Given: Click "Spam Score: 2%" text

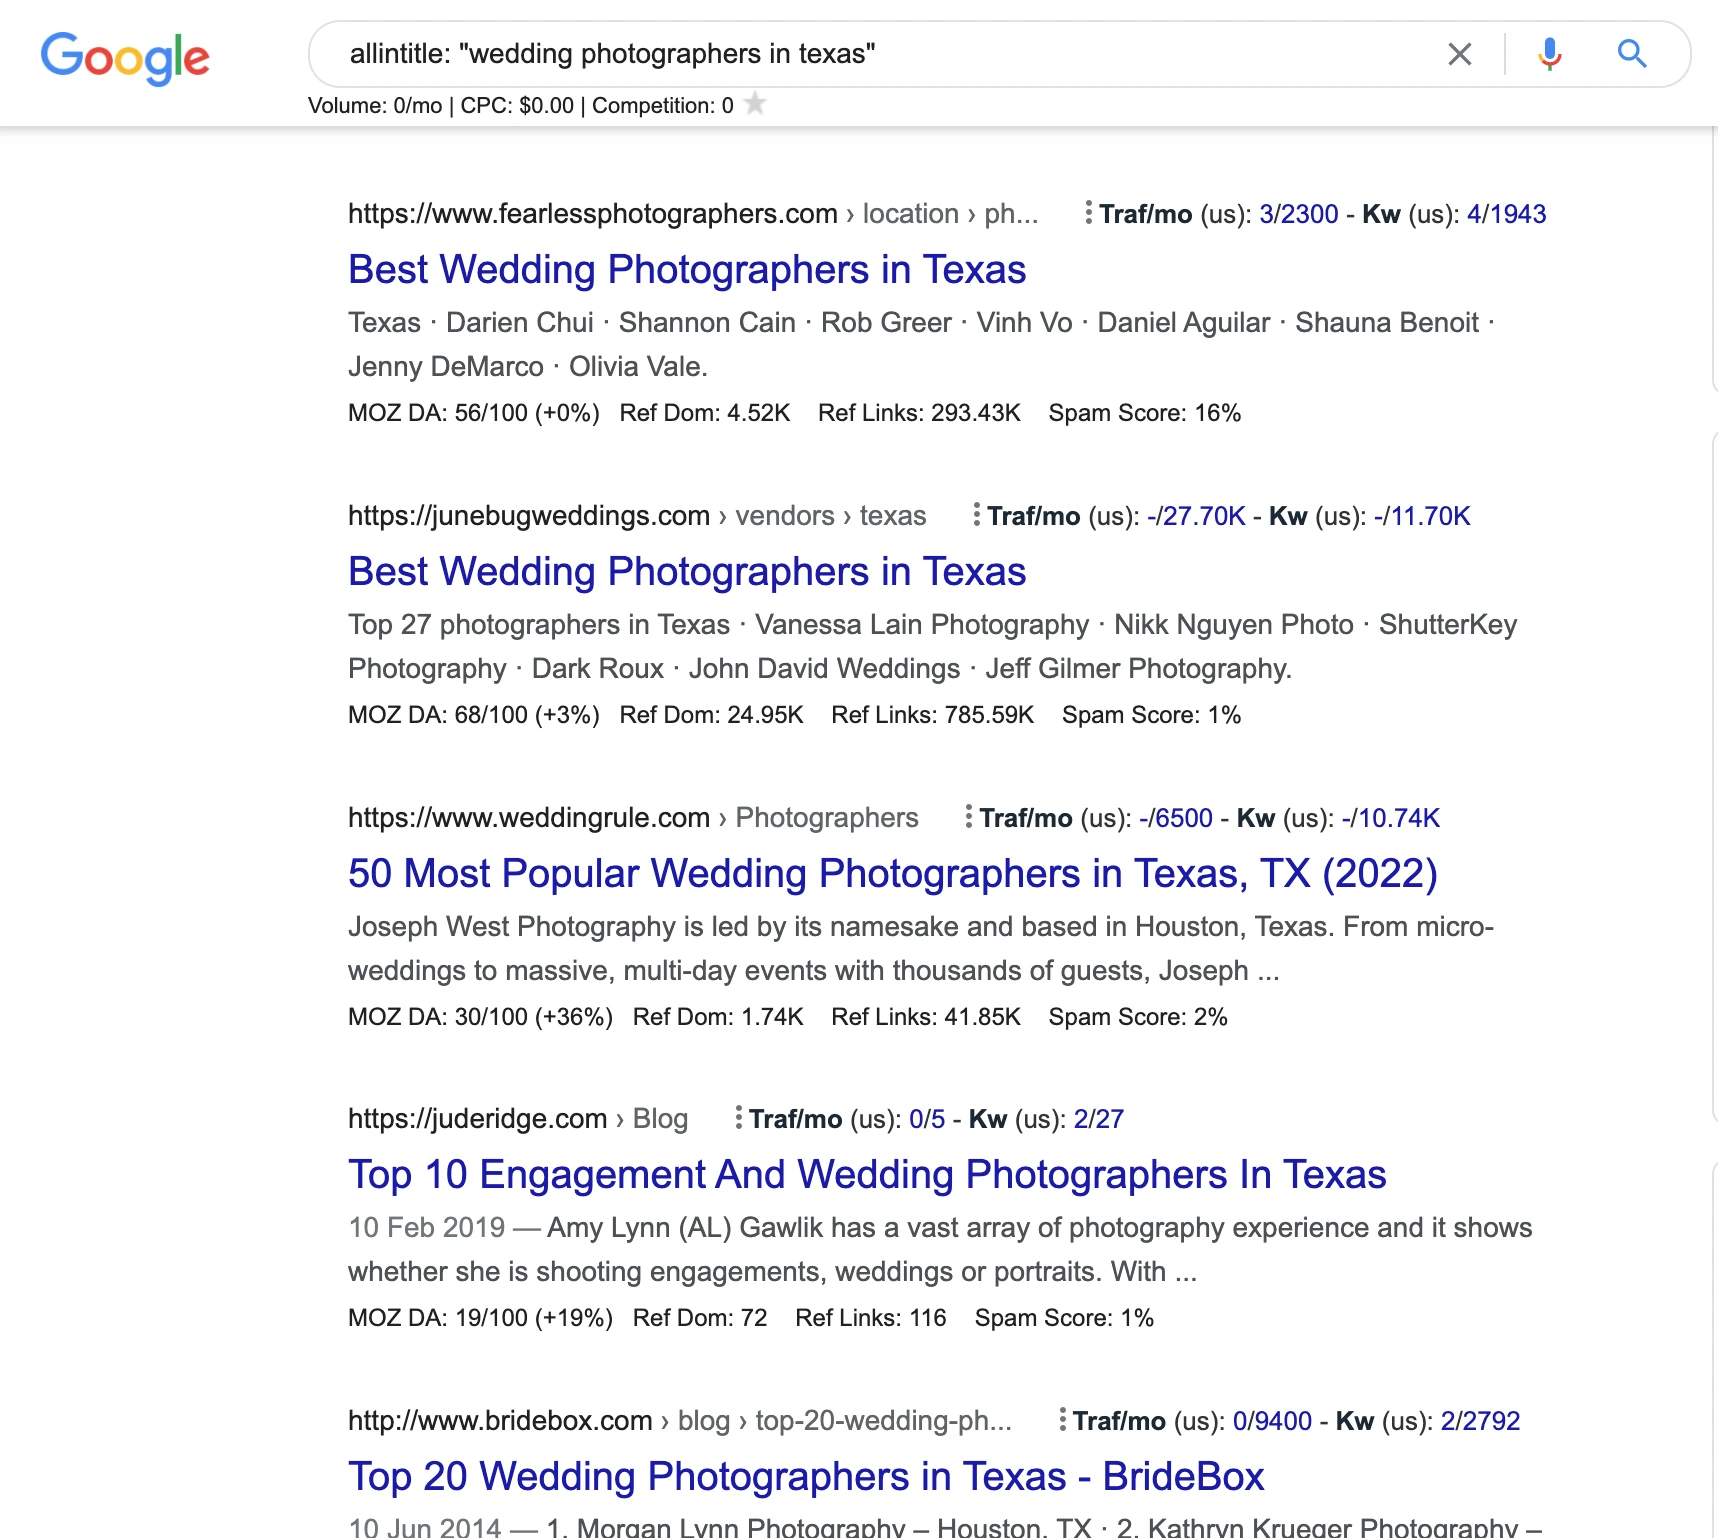Looking at the screenshot, I should (1138, 1017).
